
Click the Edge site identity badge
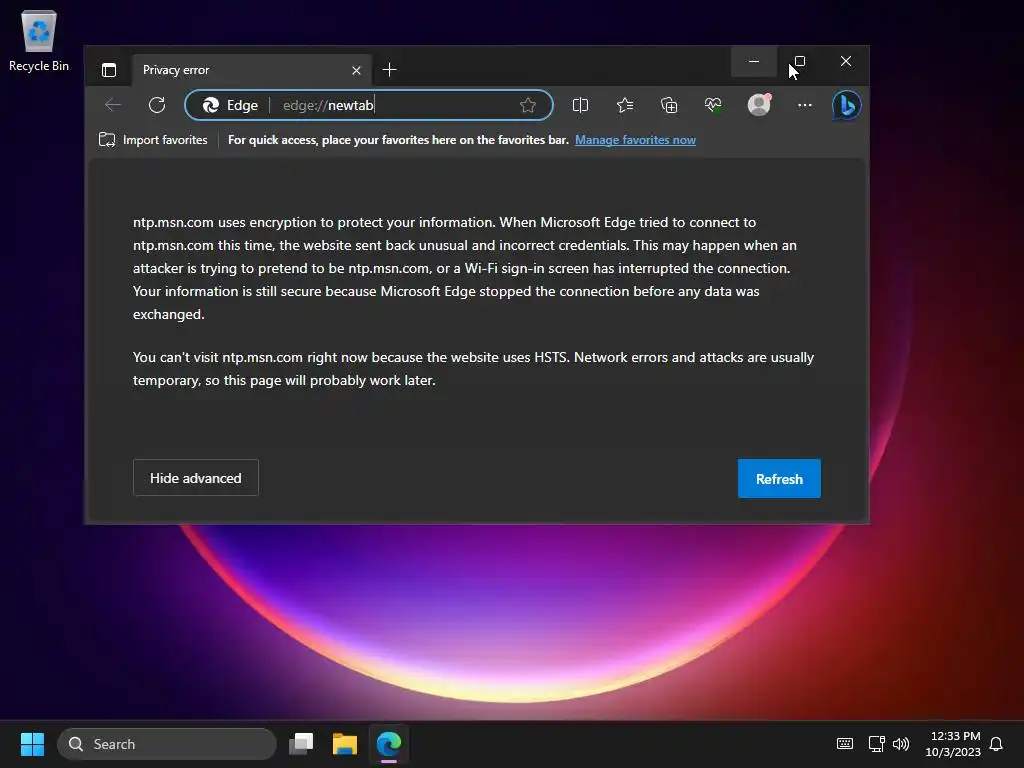click(x=230, y=105)
